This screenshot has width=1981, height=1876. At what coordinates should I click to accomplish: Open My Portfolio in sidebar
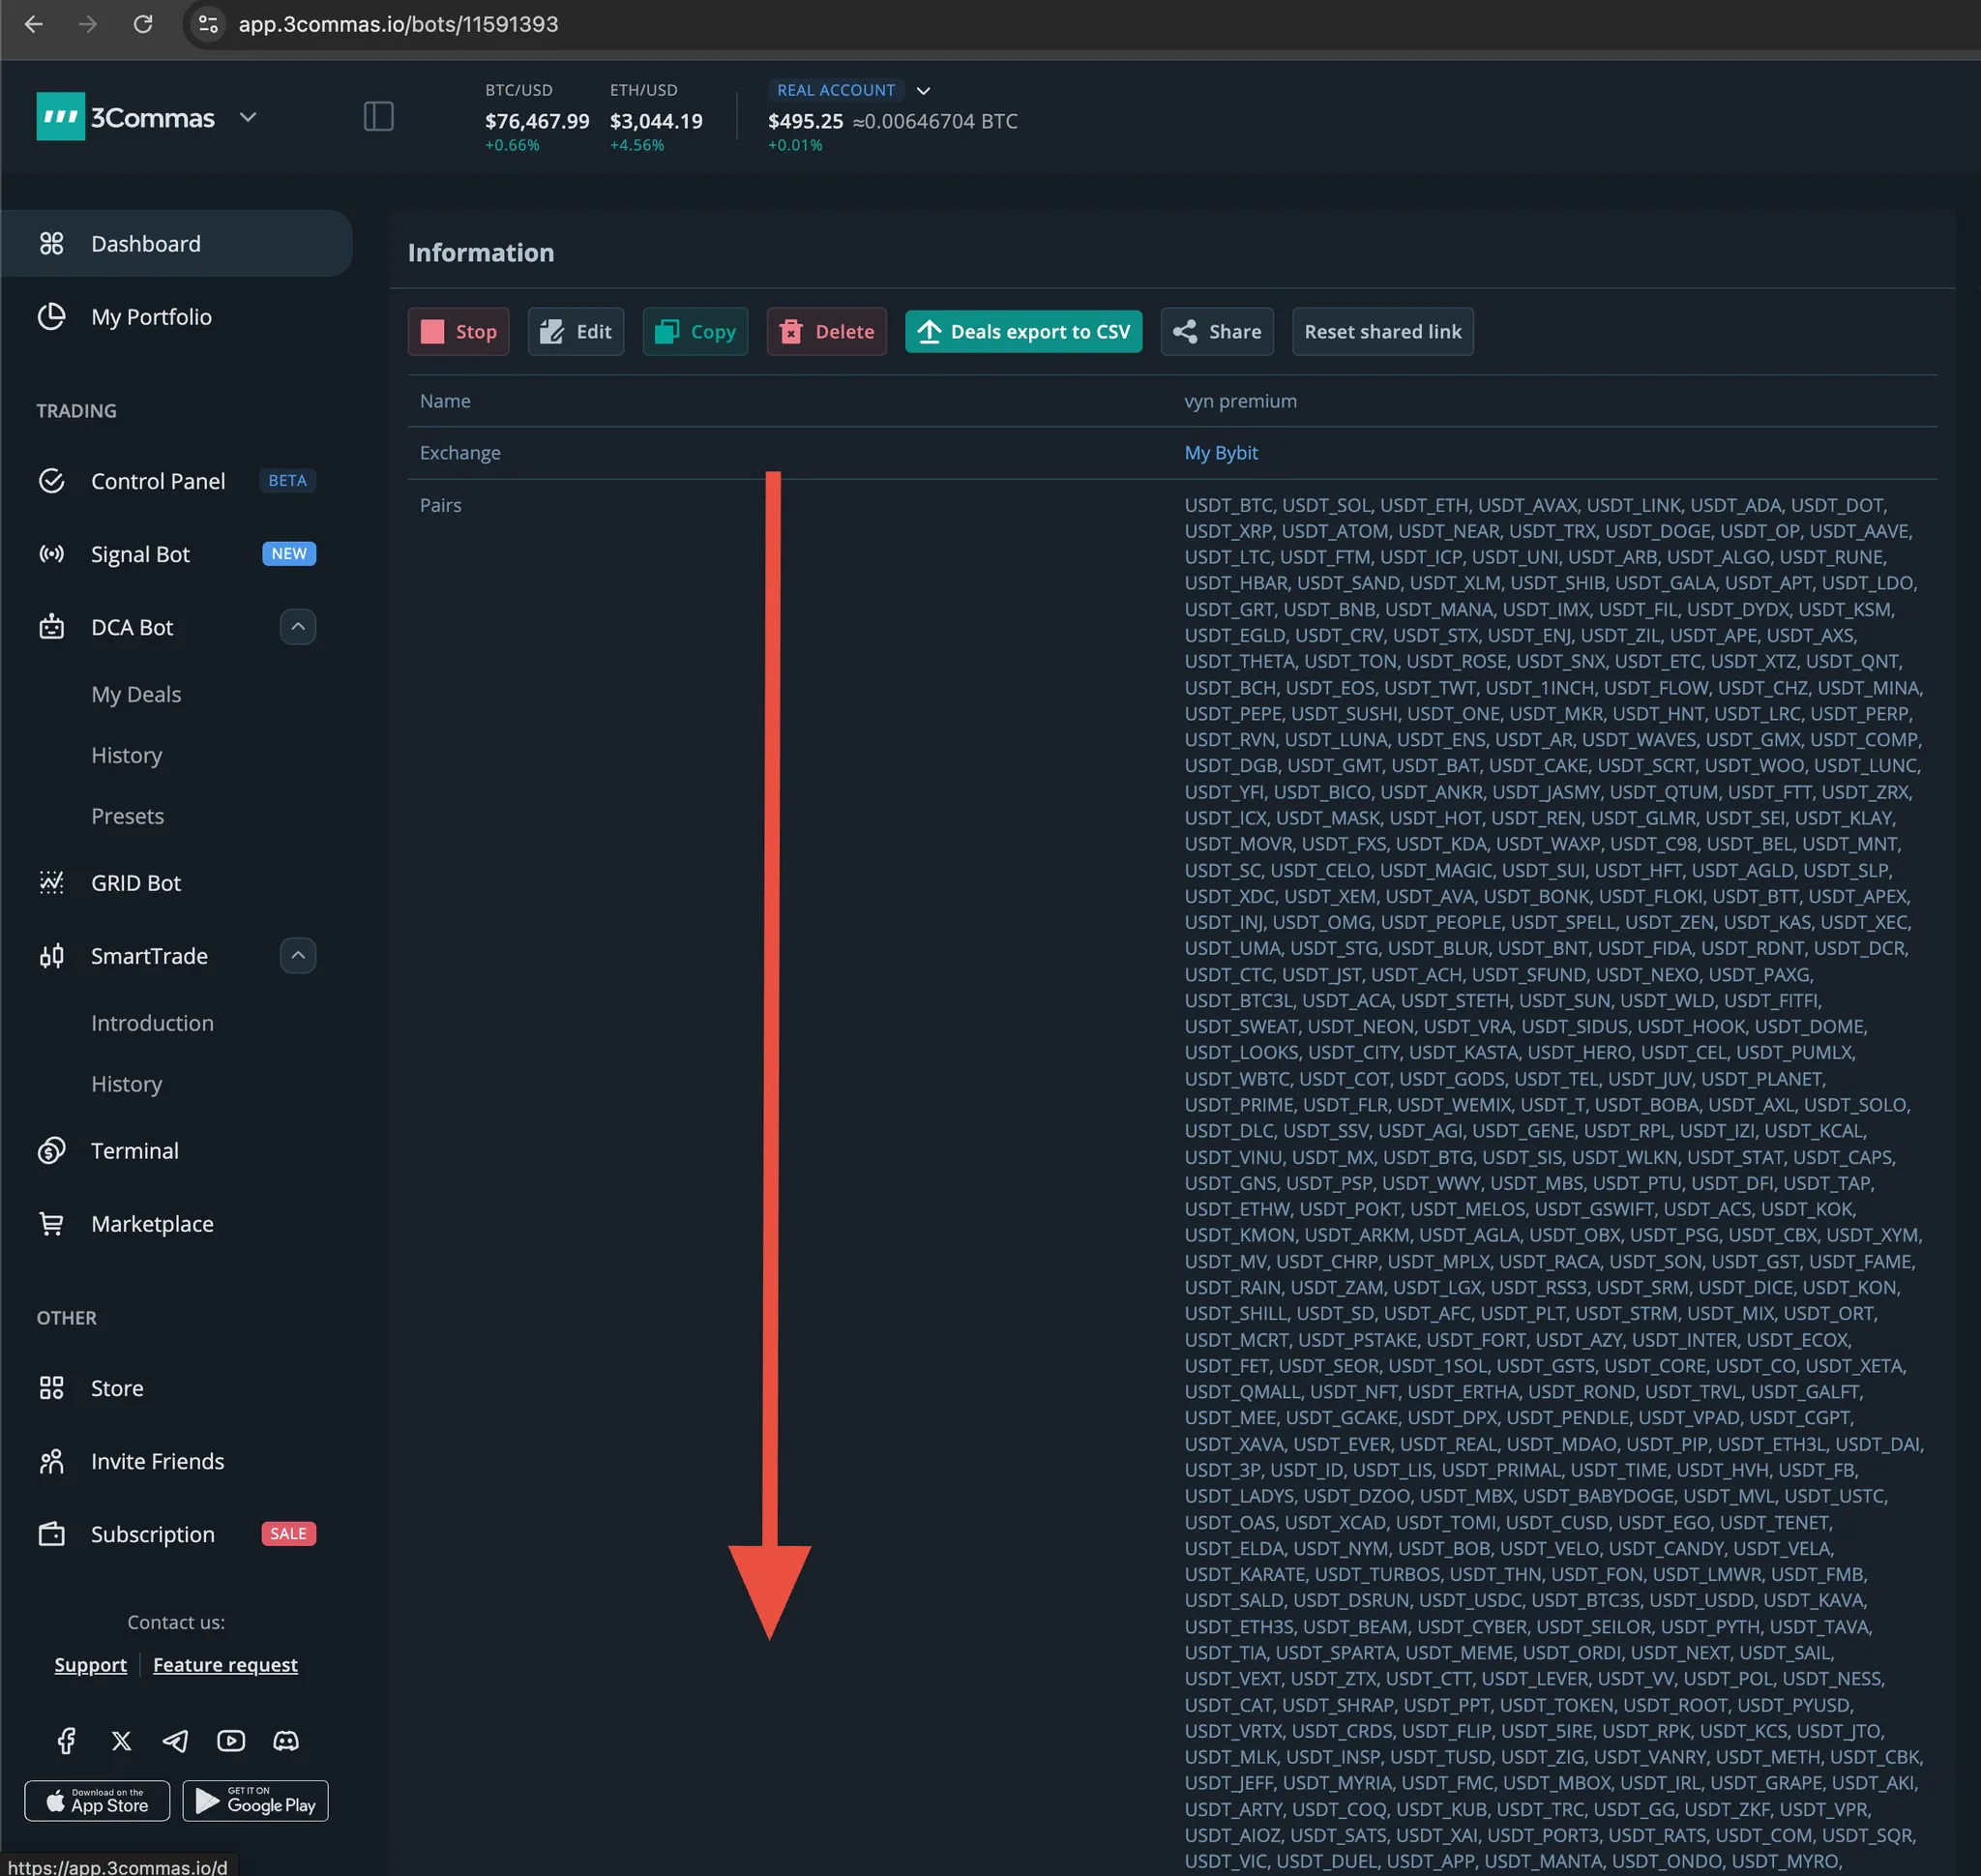pos(151,317)
